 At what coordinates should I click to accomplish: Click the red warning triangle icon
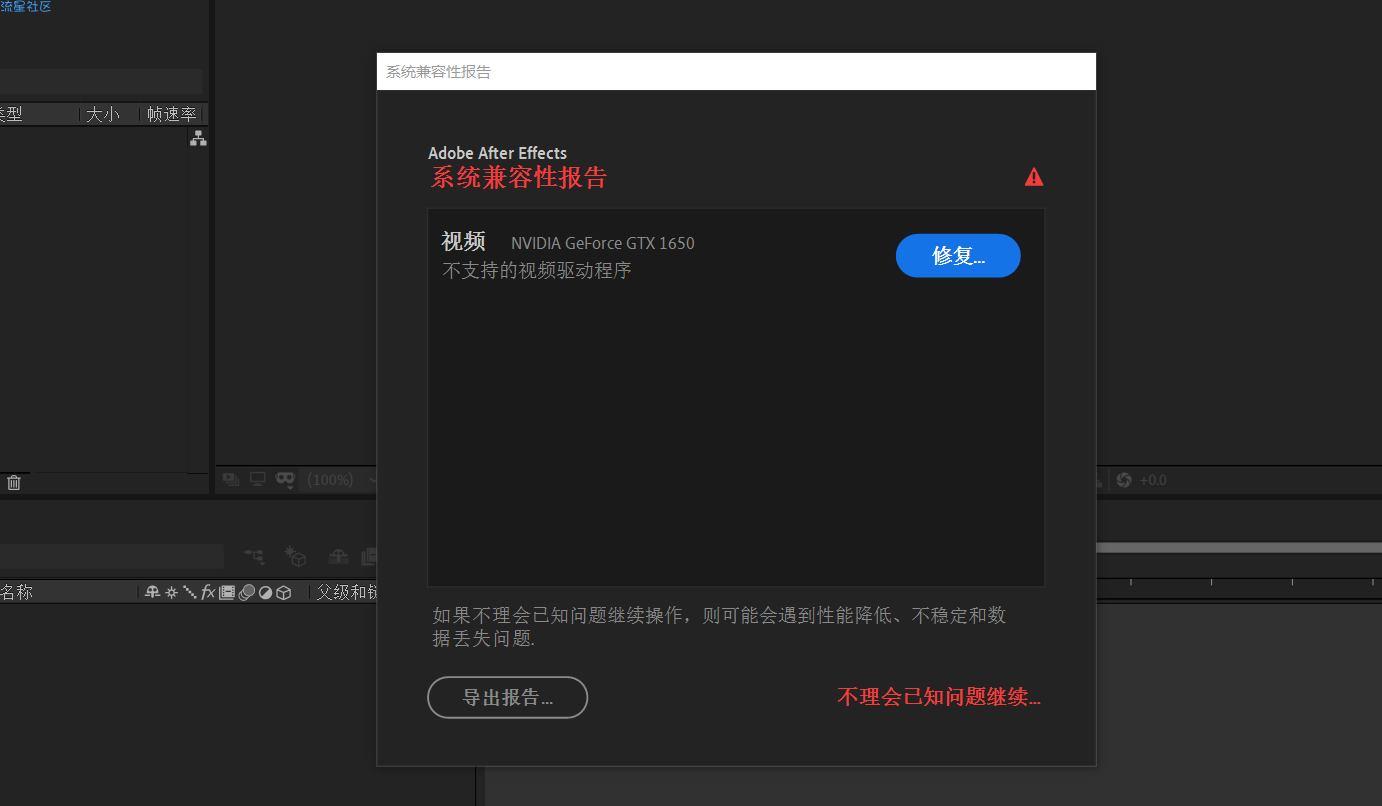[x=1034, y=177]
